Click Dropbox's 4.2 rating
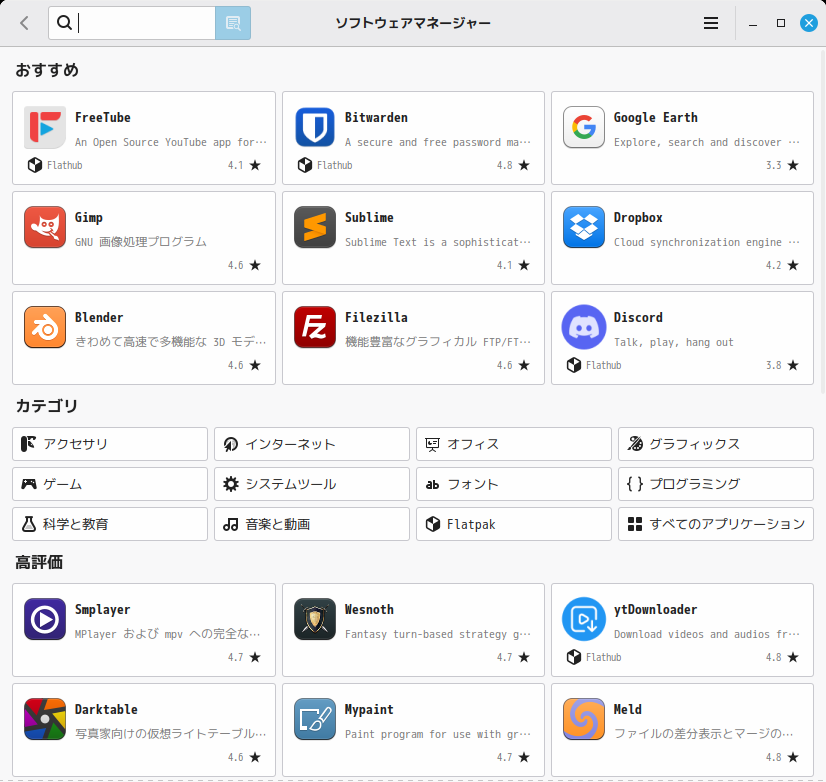The width and height of the screenshot is (826, 782). (782, 265)
